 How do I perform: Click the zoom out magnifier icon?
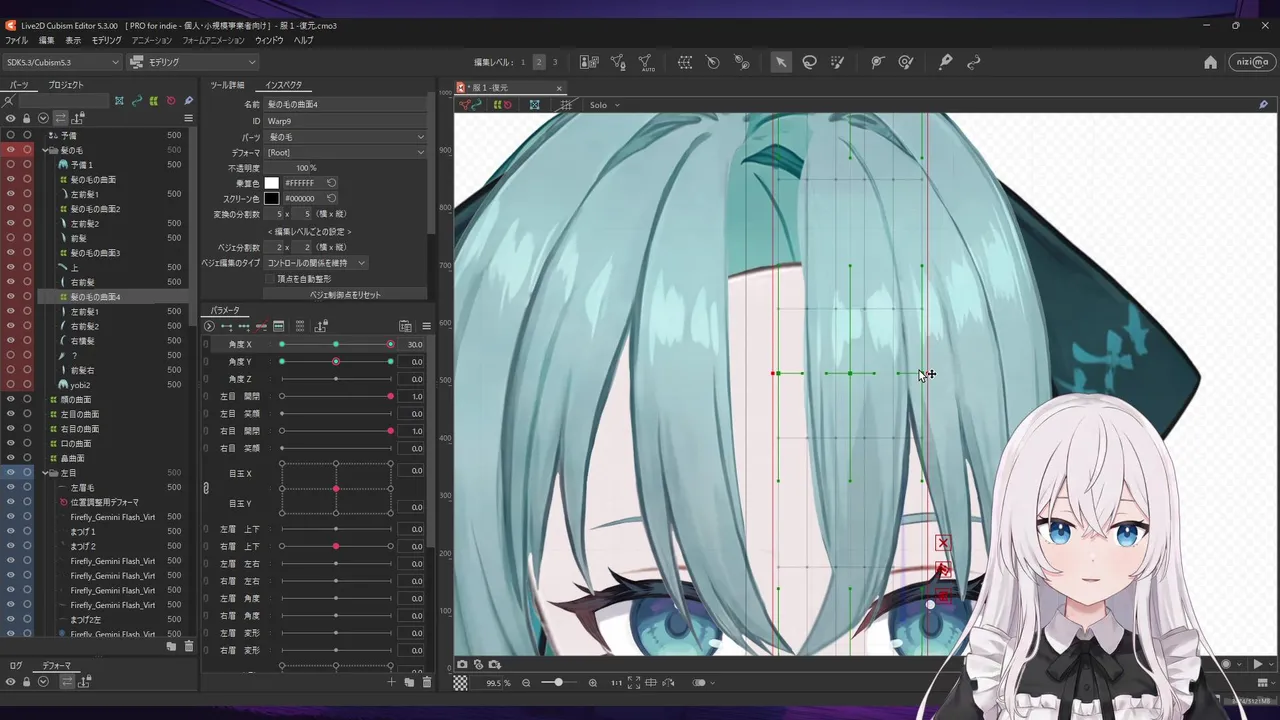[526, 683]
